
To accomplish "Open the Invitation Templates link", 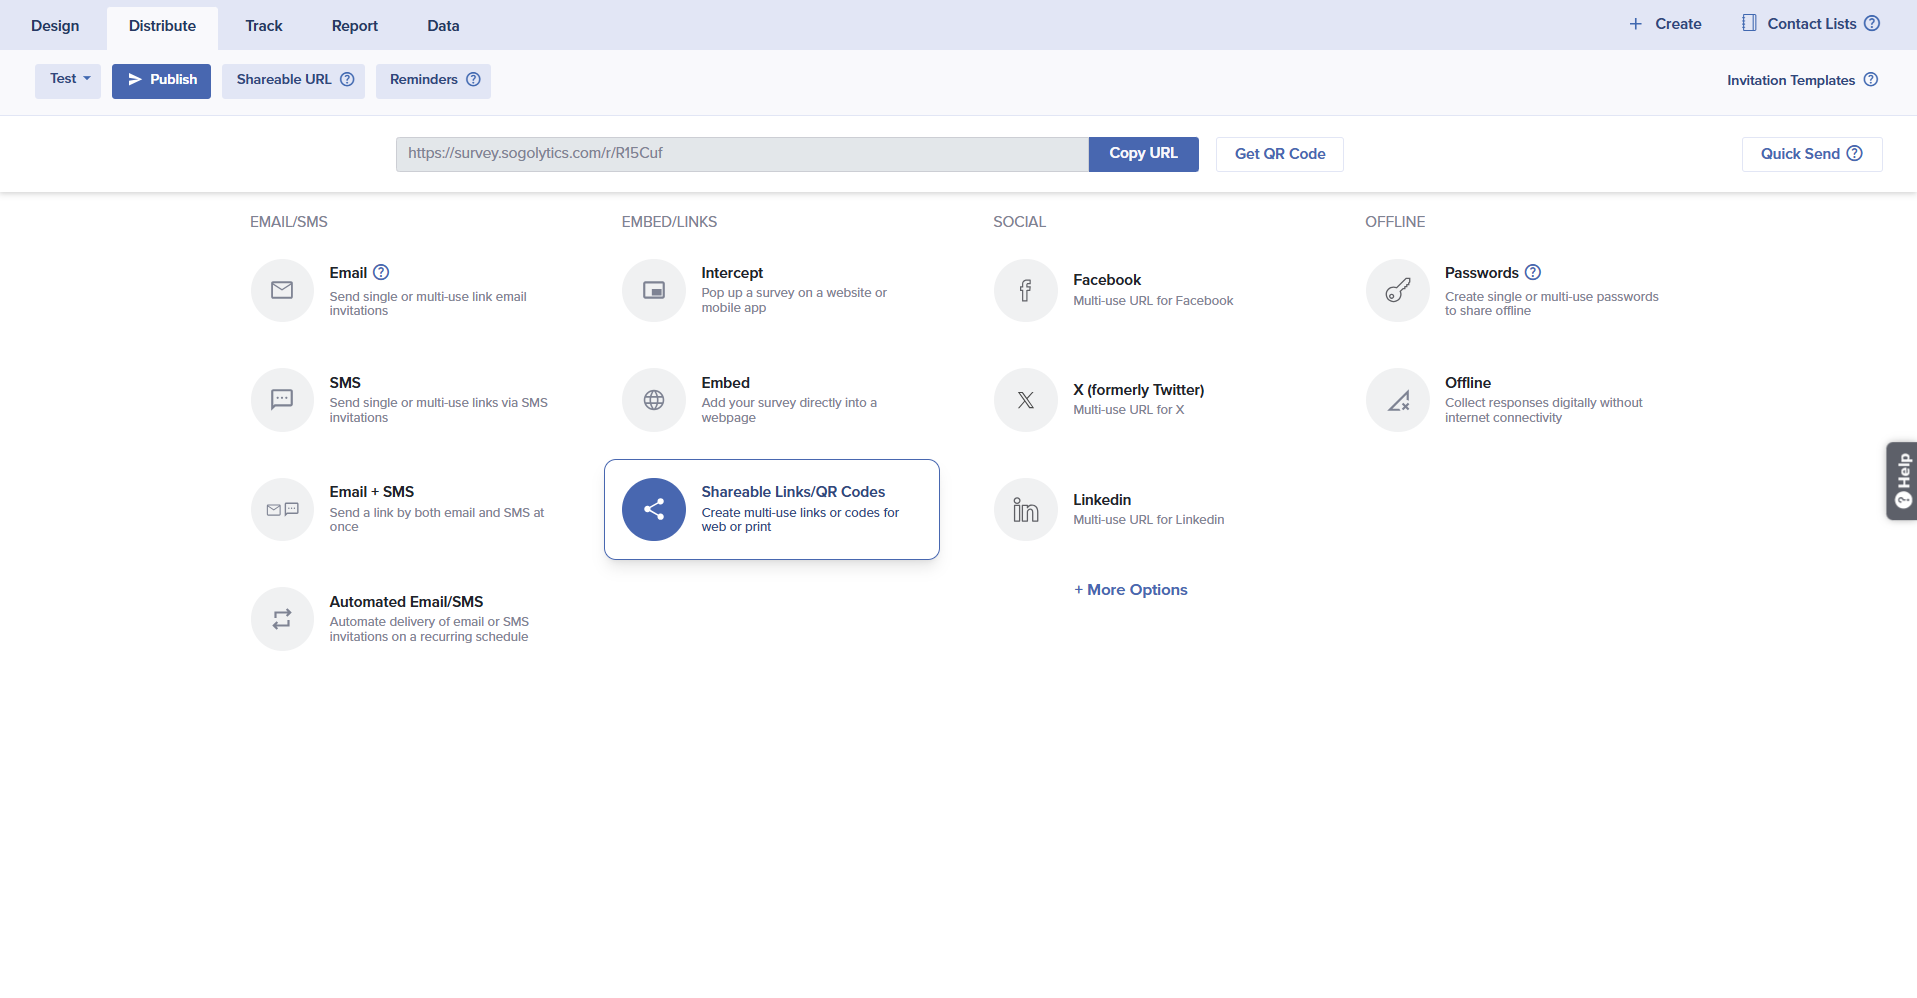I will pyautogui.click(x=1790, y=80).
